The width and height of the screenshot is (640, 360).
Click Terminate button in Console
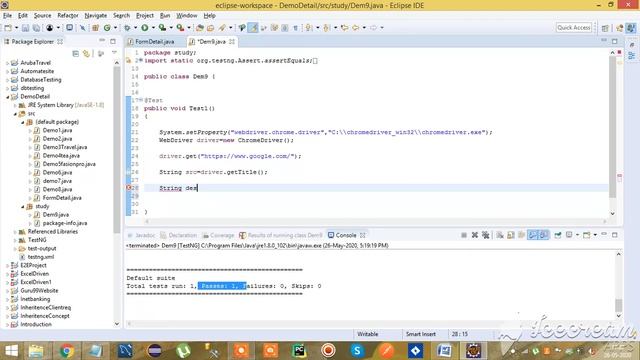point(464,235)
